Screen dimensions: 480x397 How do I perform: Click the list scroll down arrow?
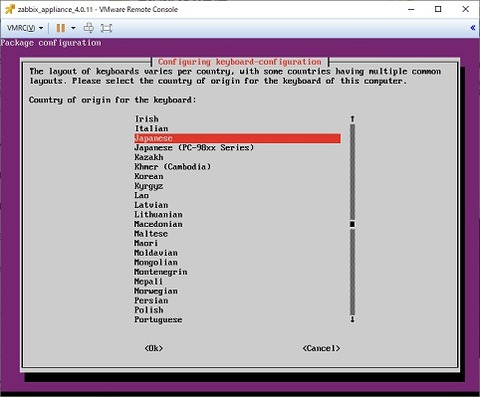(x=353, y=319)
